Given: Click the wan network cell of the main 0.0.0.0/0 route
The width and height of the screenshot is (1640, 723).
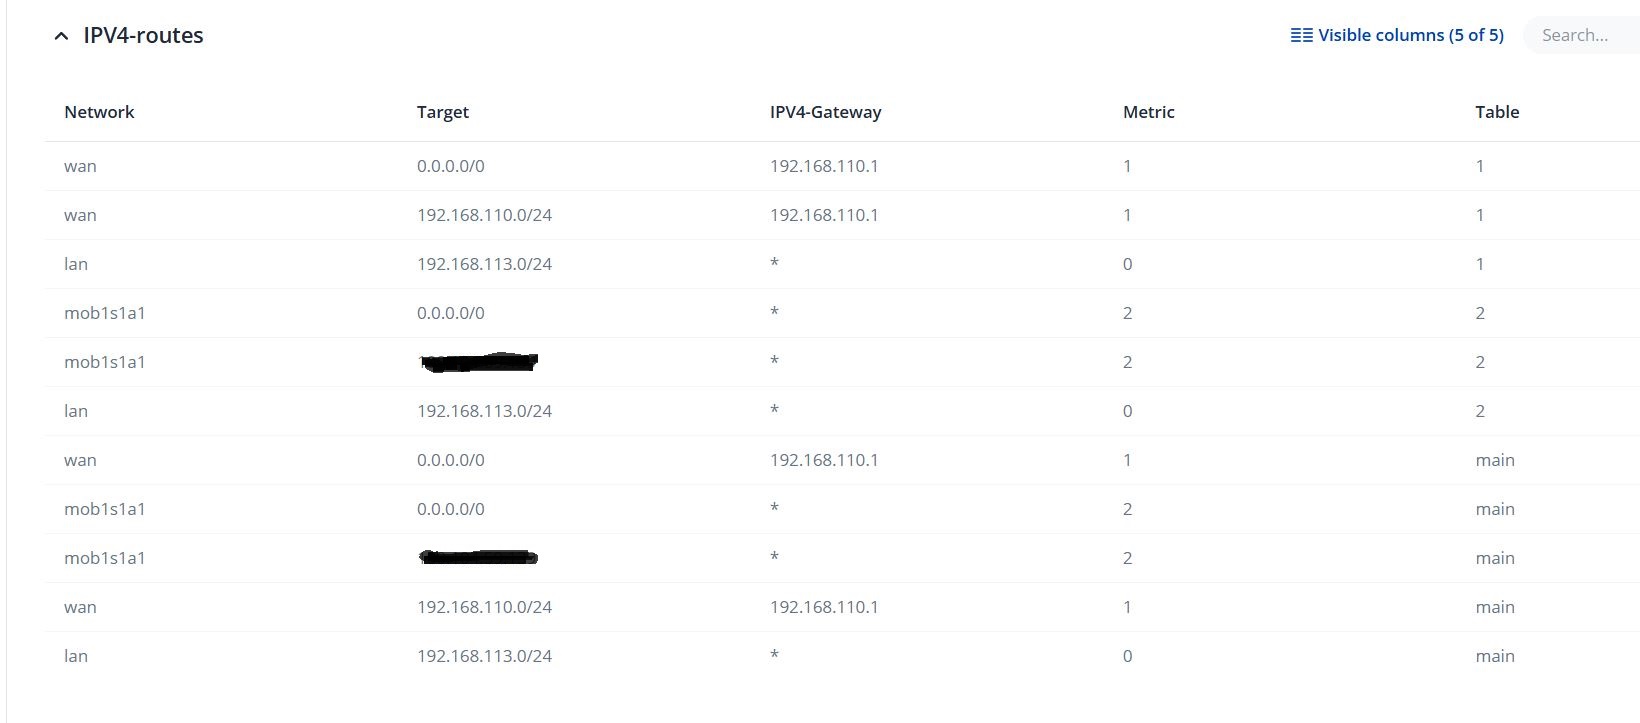Looking at the screenshot, I should click(80, 460).
